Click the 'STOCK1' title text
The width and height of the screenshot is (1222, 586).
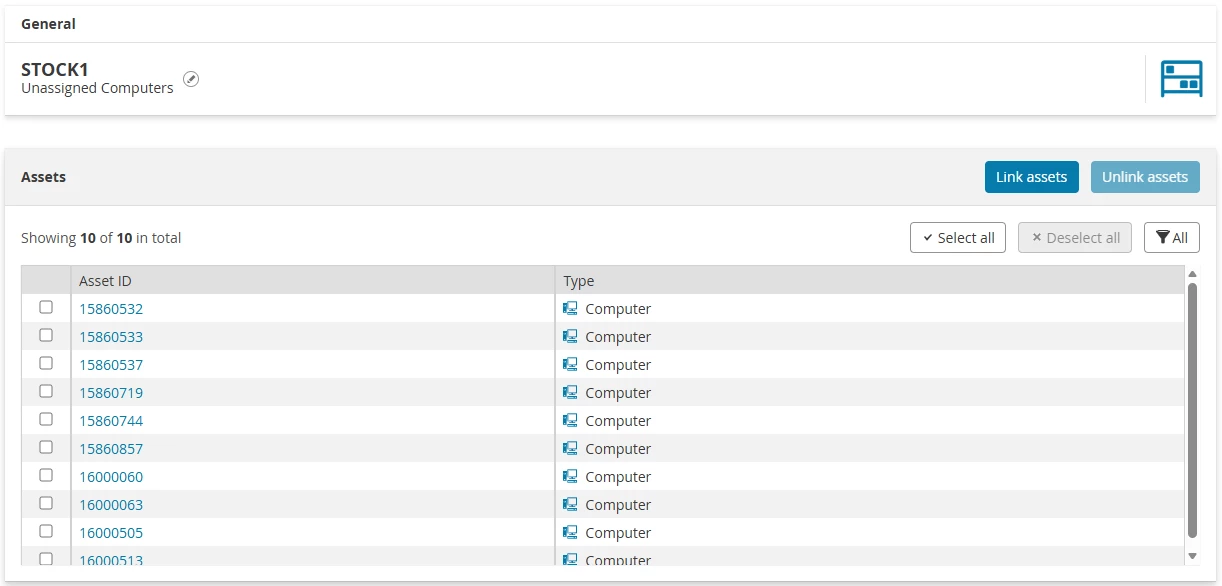point(55,70)
